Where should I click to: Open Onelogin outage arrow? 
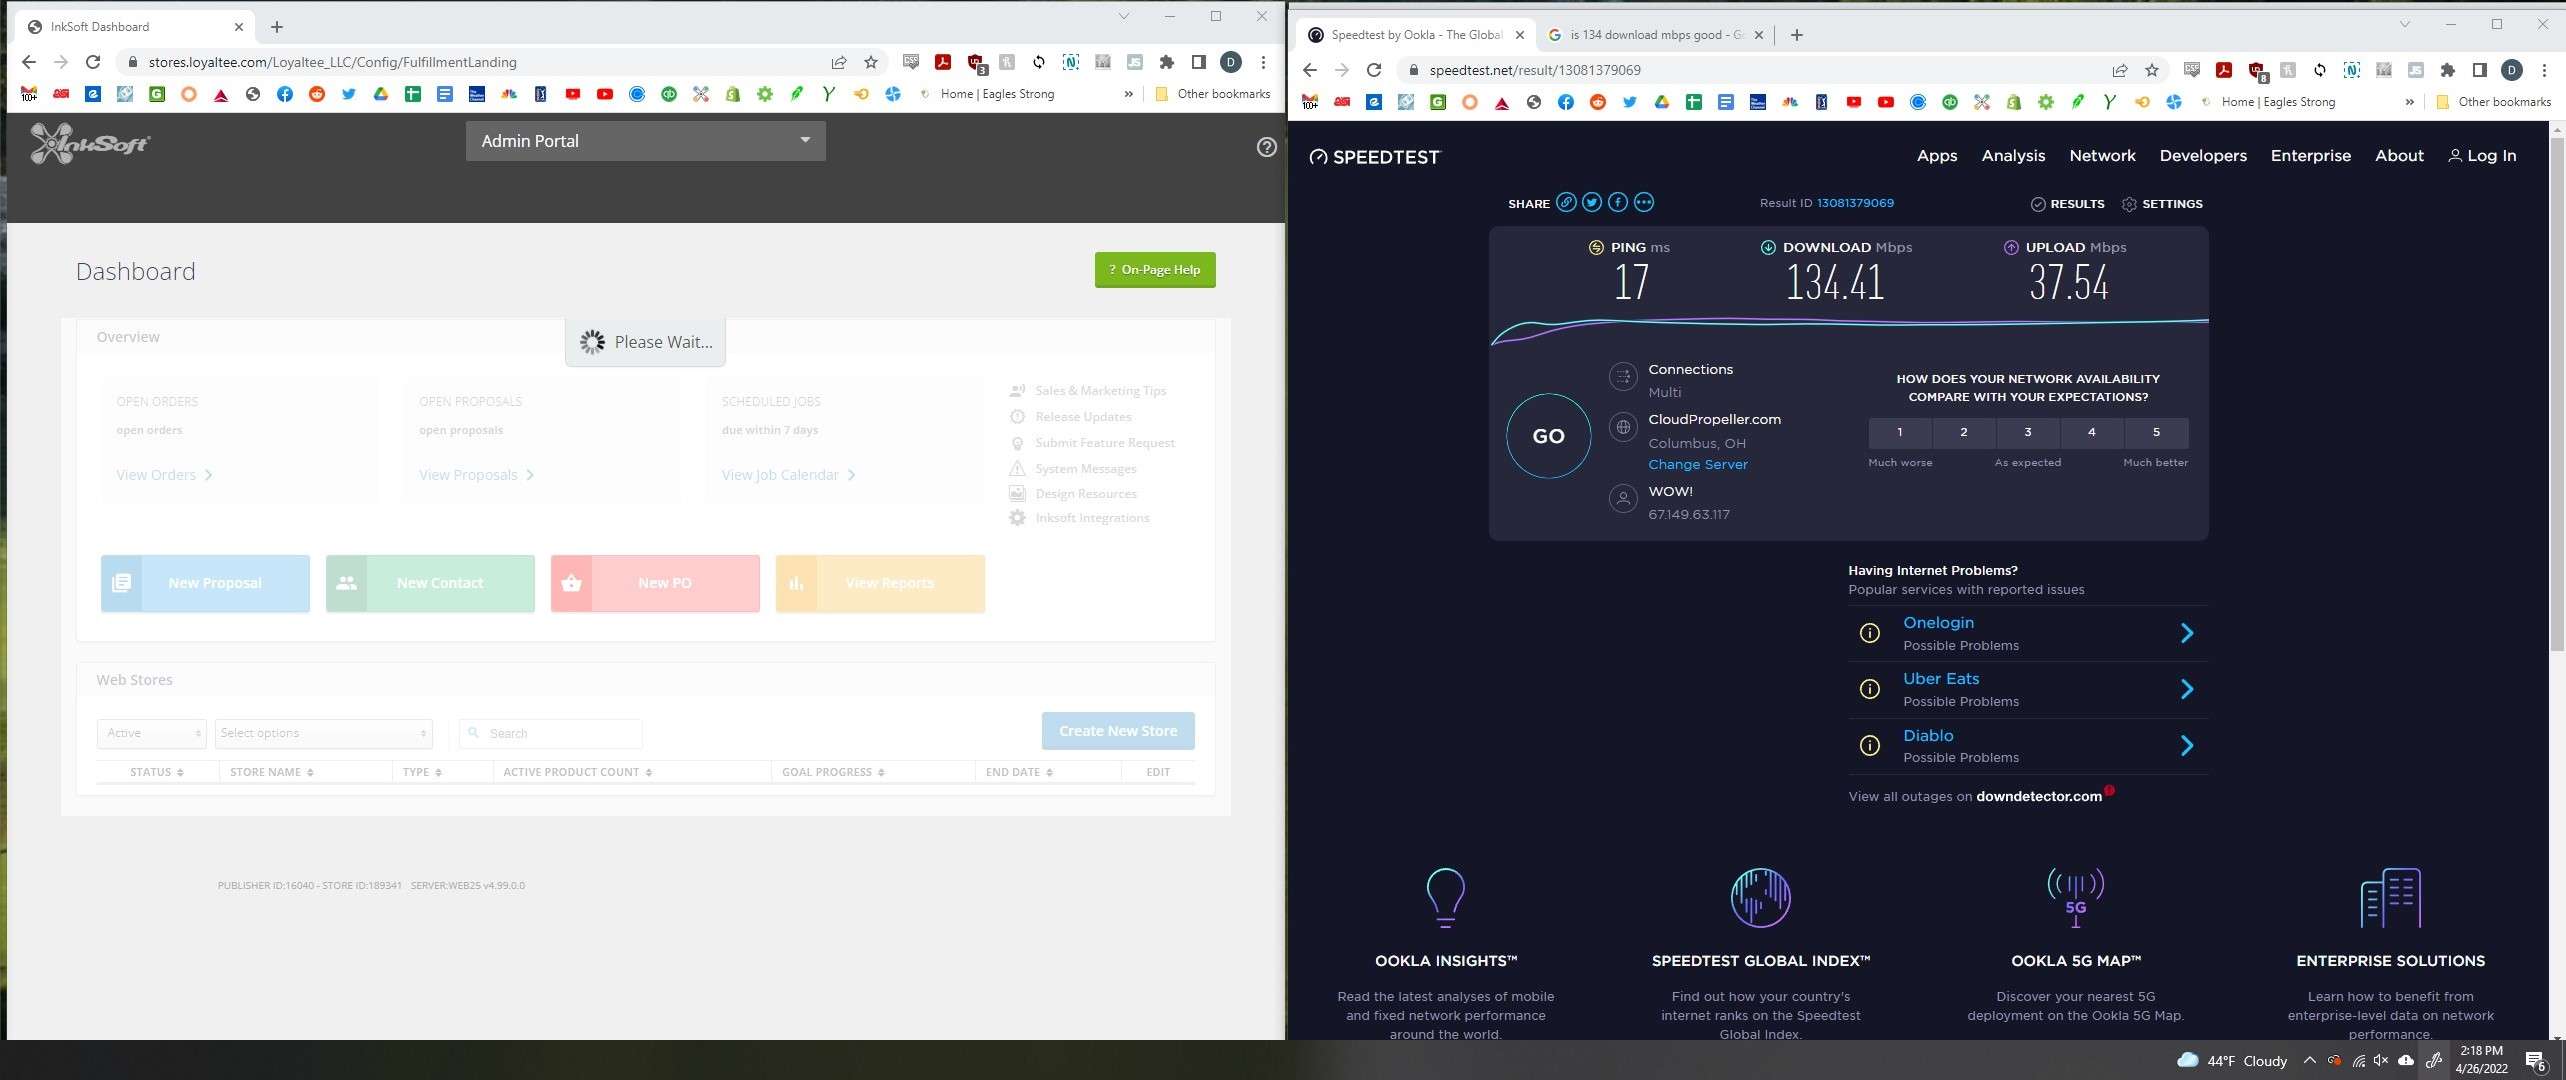[2187, 633]
